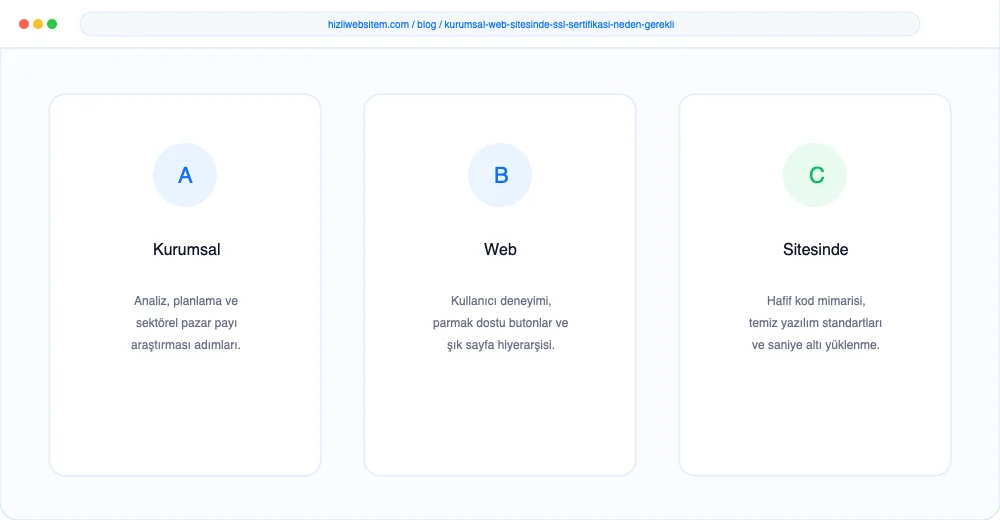
Task: Select the text 'Analiz, planlama ve'
Action: [186, 301]
